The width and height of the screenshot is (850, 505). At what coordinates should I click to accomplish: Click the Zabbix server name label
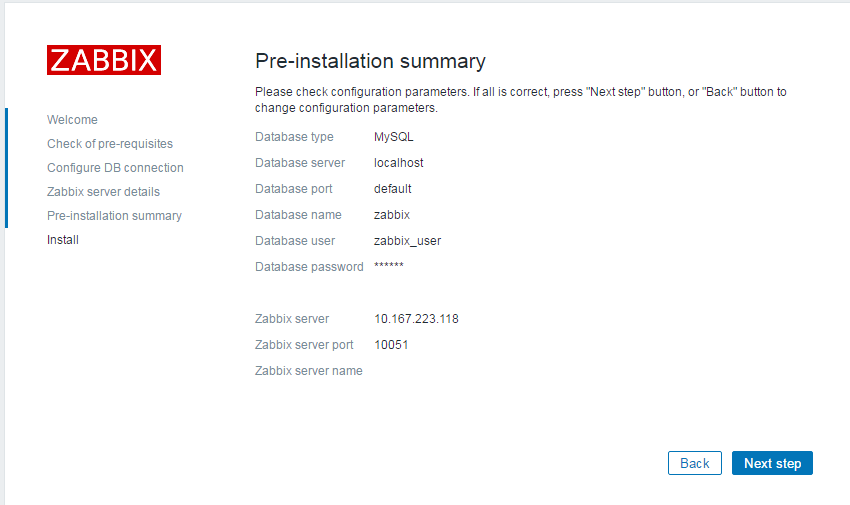tap(309, 371)
